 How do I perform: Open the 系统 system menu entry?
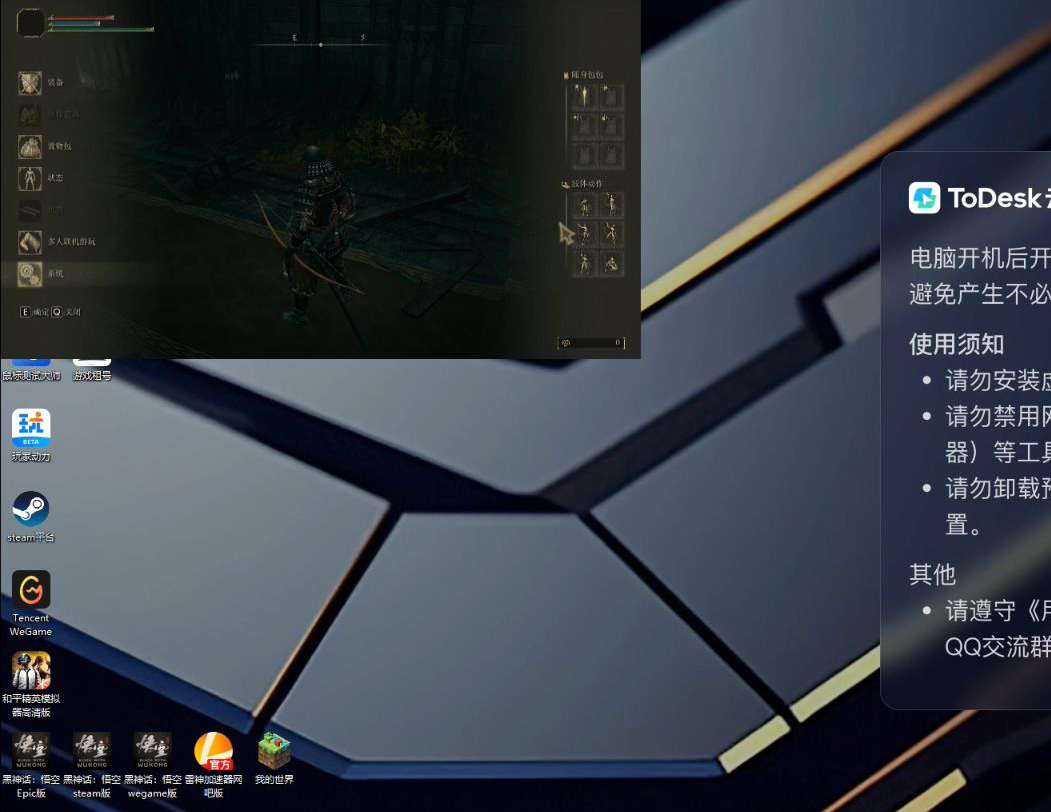(x=41, y=274)
